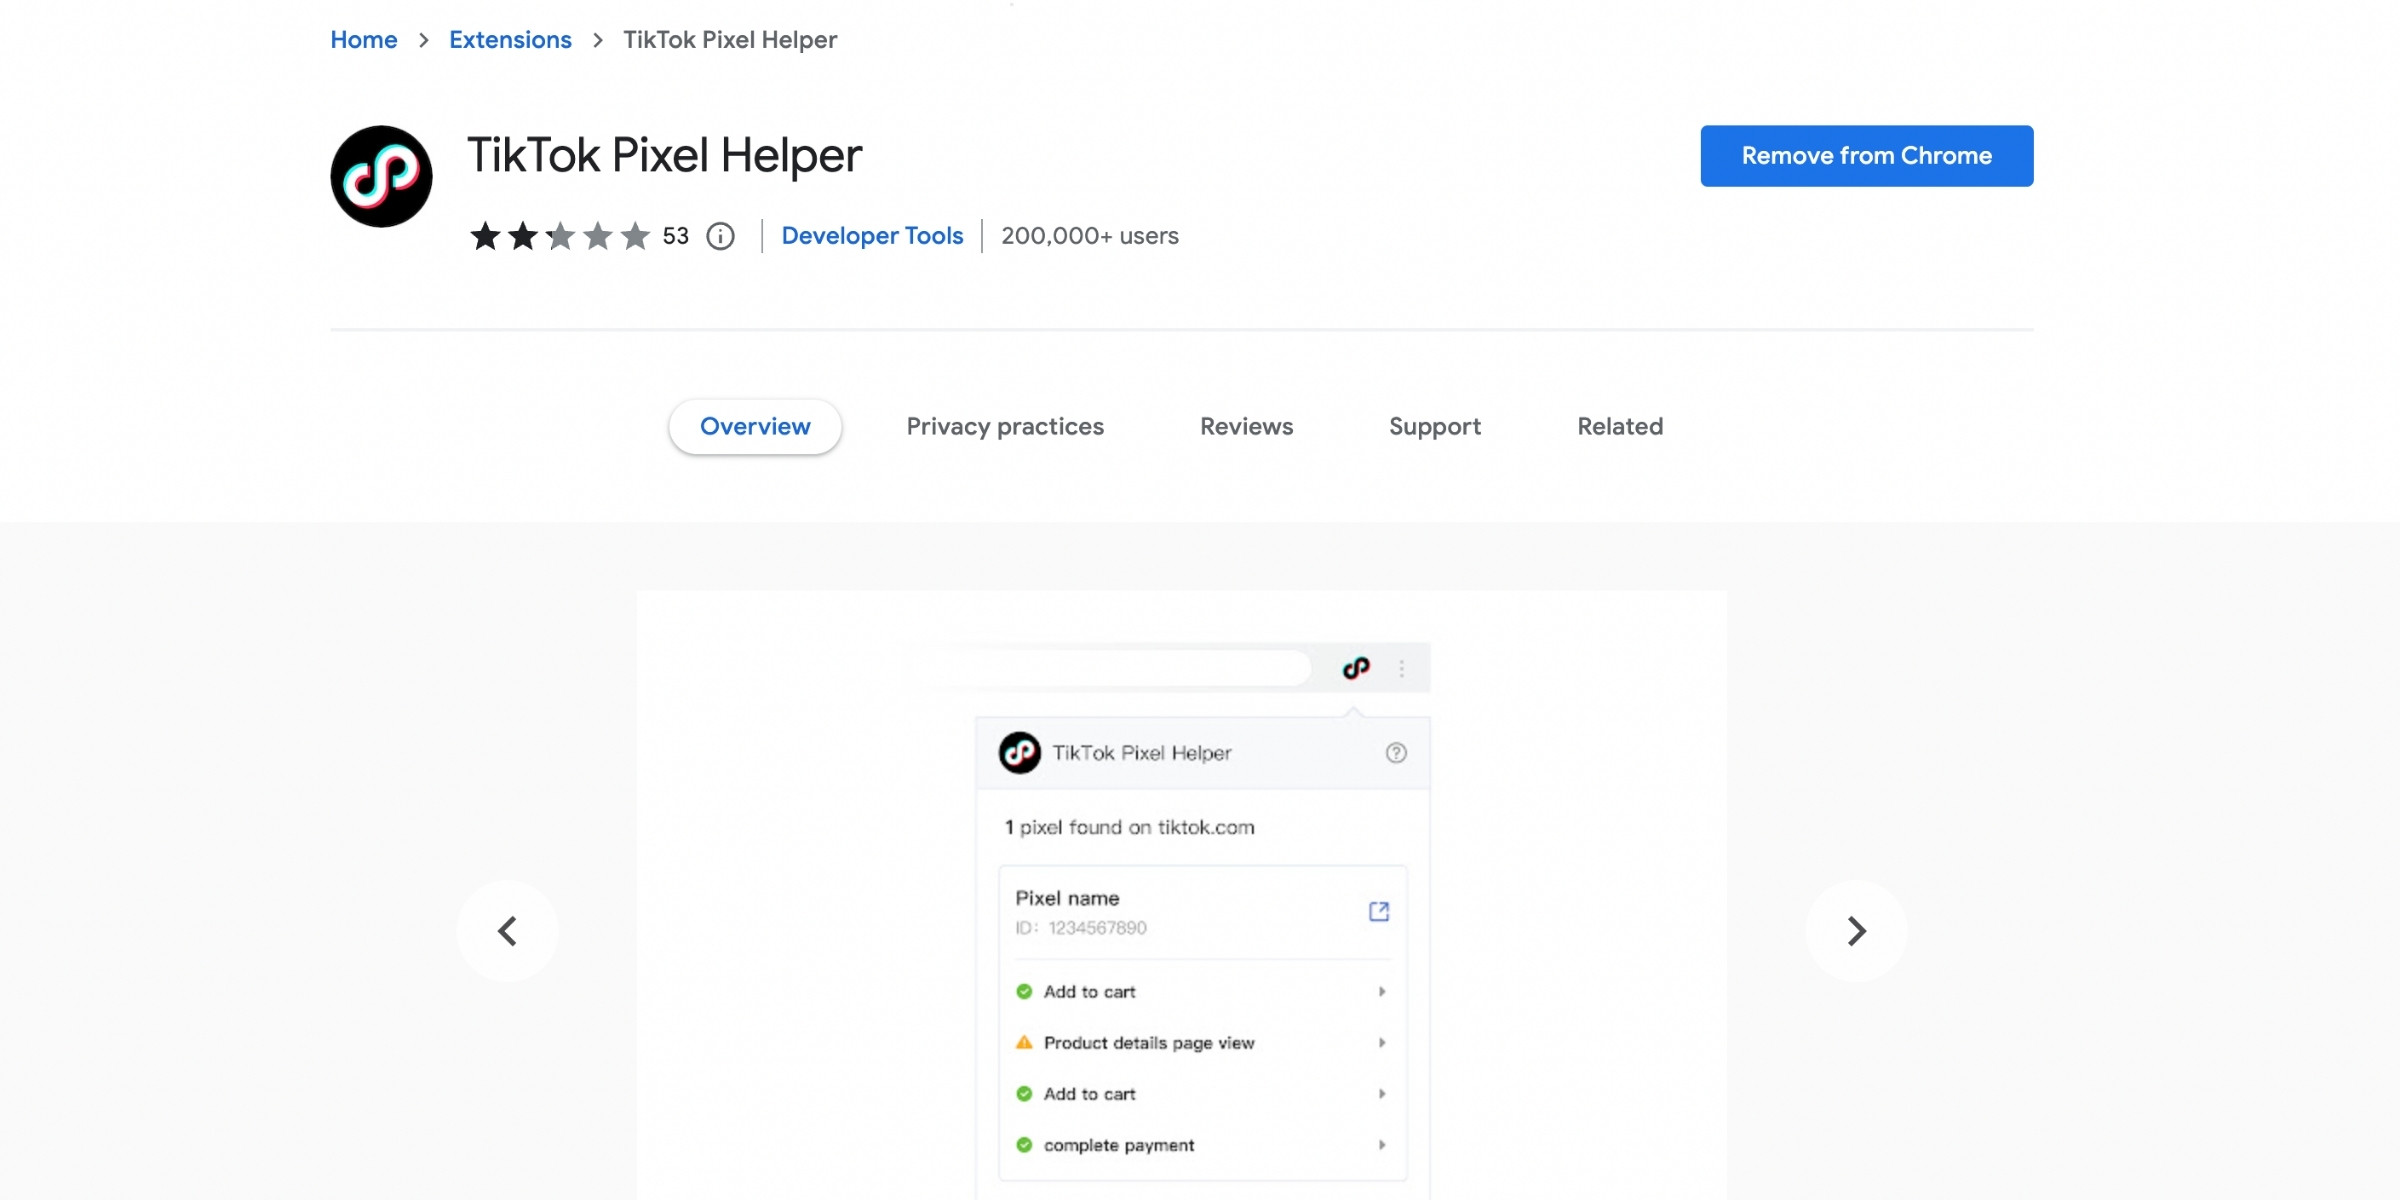
Task: Click the rating info circle icon
Action: (720, 236)
